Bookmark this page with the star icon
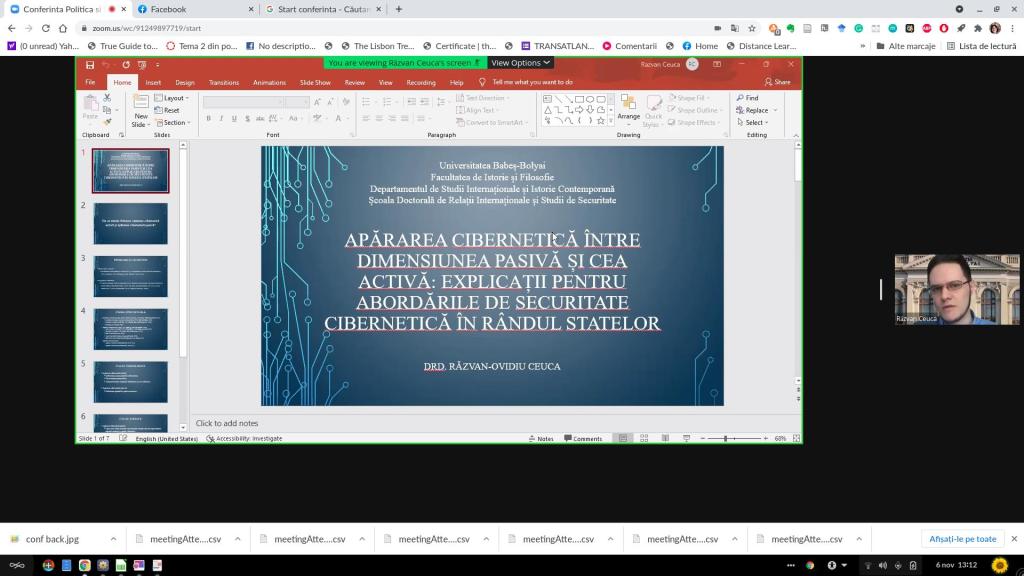The width and height of the screenshot is (1024, 576). pos(752,28)
